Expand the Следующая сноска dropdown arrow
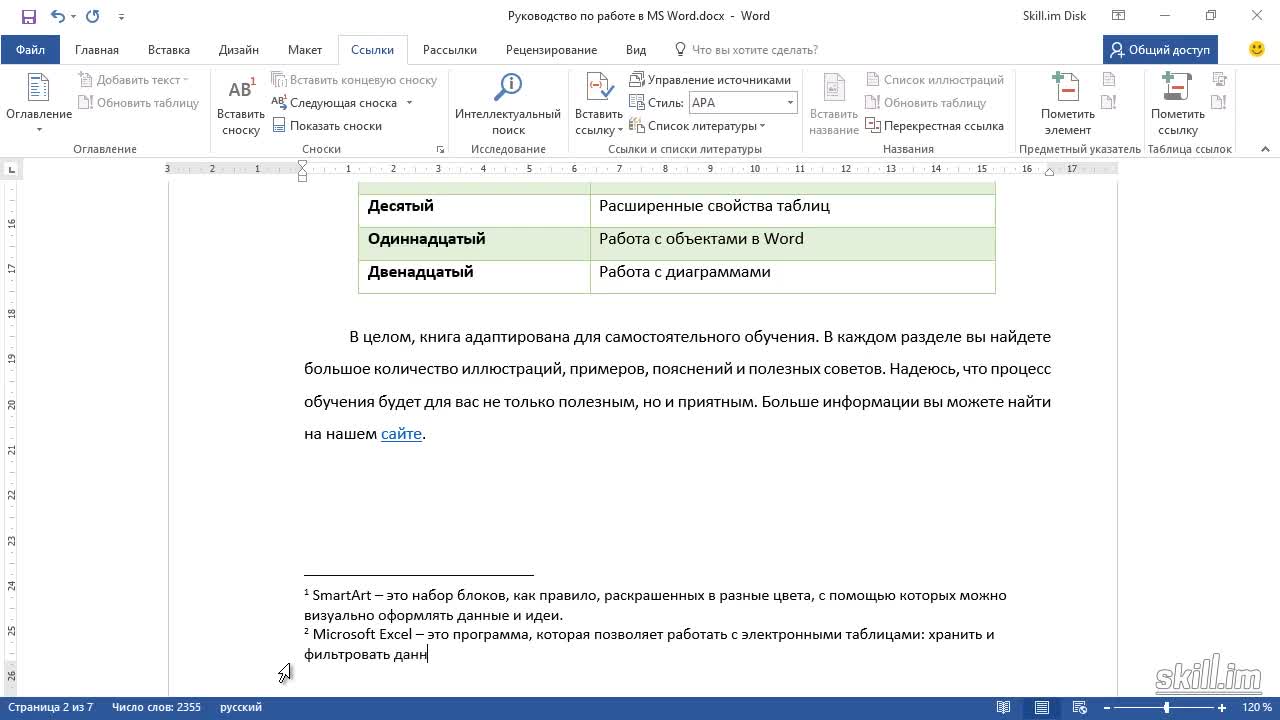Viewport: 1280px width, 720px height. click(x=409, y=103)
